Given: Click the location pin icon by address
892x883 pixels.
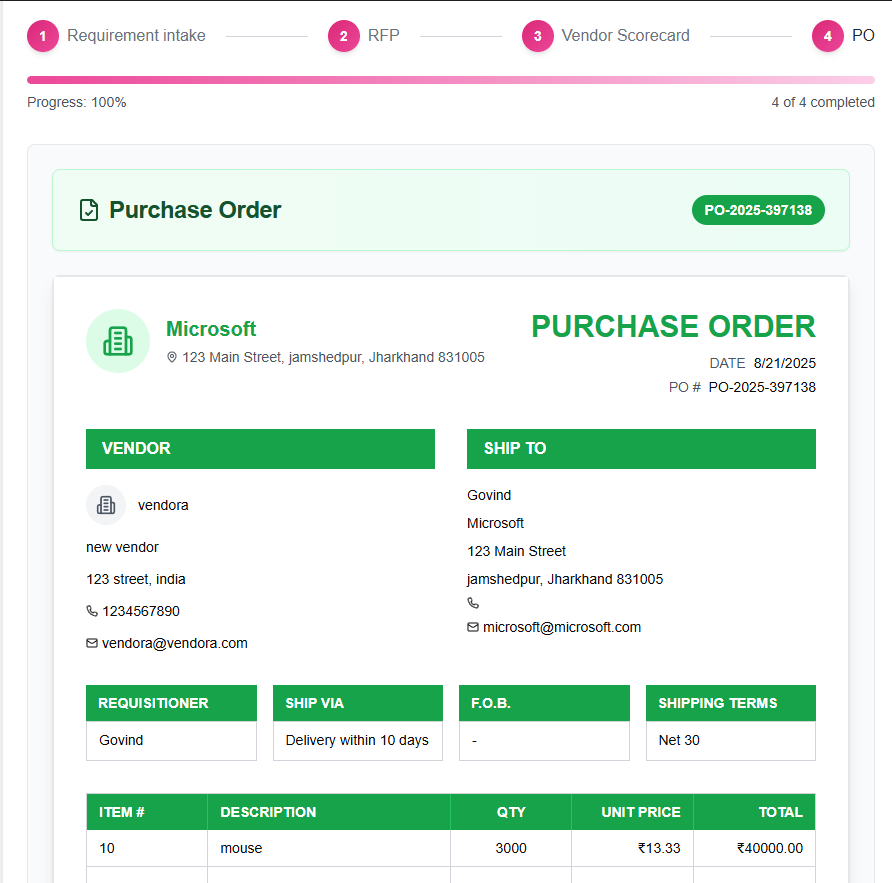Looking at the screenshot, I should click(x=171, y=357).
